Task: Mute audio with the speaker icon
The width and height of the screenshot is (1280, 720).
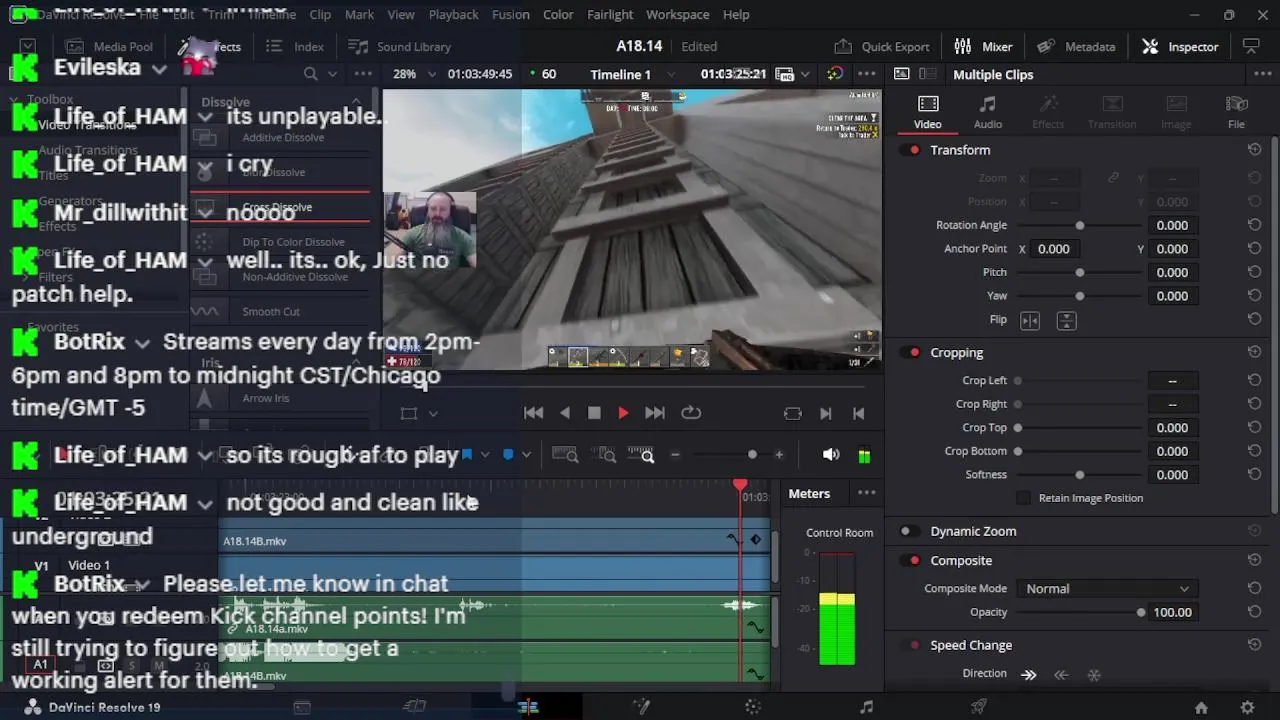Action: [830, 455]
